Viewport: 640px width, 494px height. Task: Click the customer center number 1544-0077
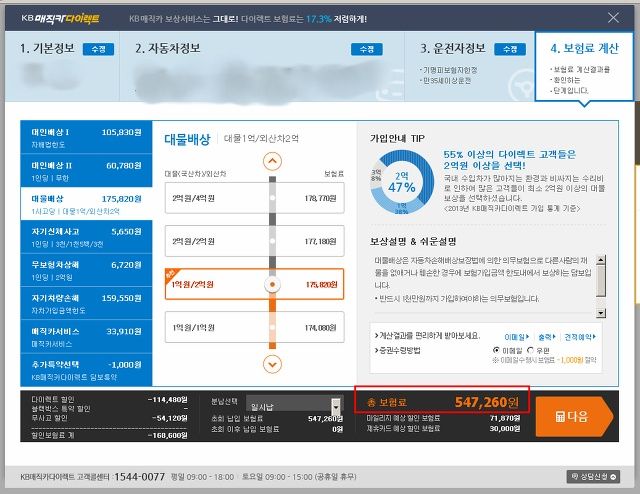(x=140, y=476)
